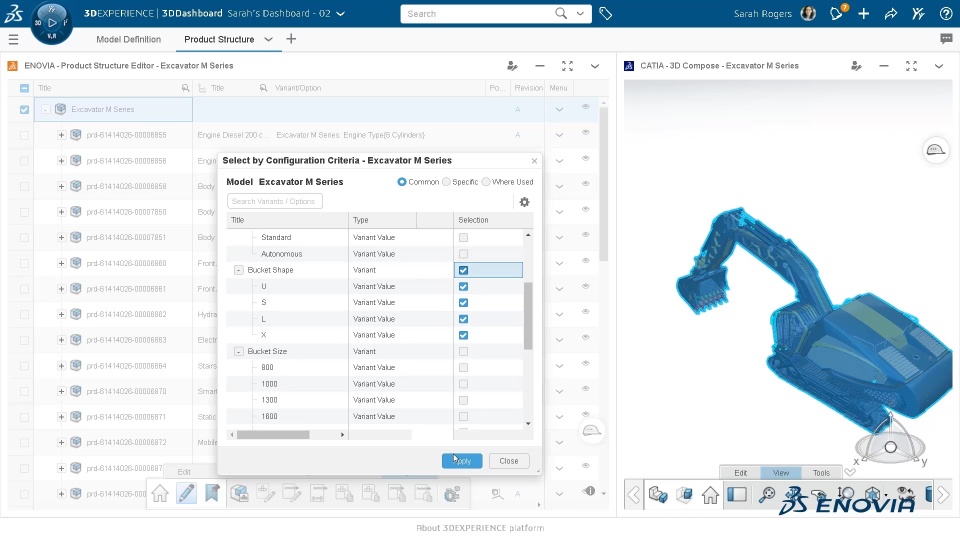Add a new dashboard tab

click(291, 39)
